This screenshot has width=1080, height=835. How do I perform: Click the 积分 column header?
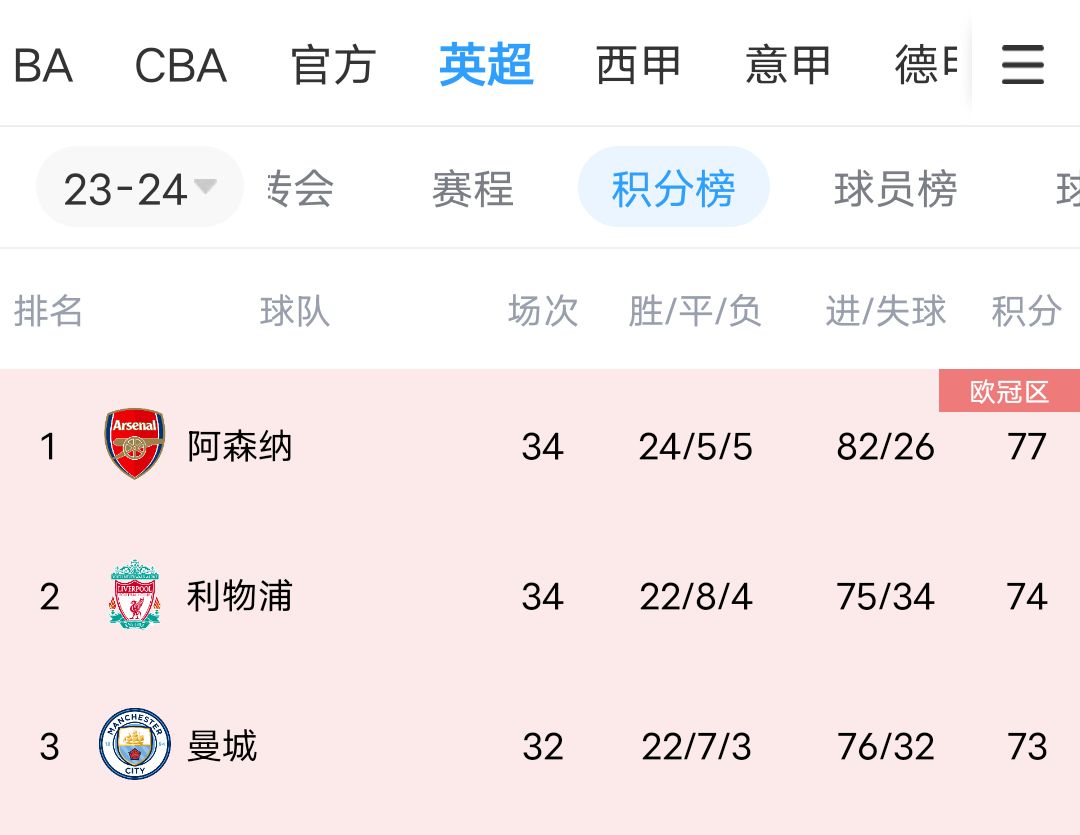point(1026,312)
